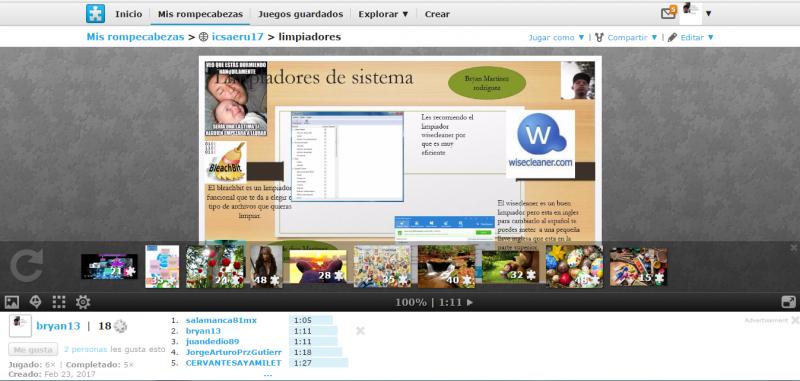The width and height of the screenshot is (800, 381).
Task: Click the Jigsaw Planet puzzle-piece logo
Action: (x=95, y=14)
